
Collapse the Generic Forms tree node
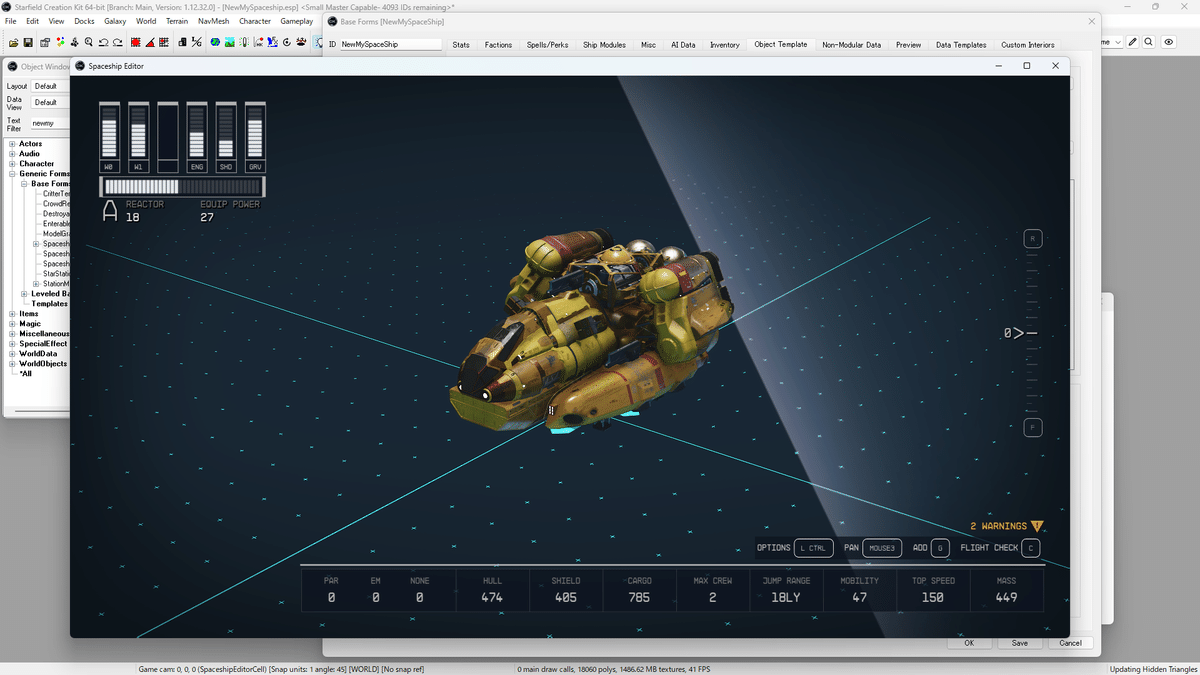[x=12, y=174]
